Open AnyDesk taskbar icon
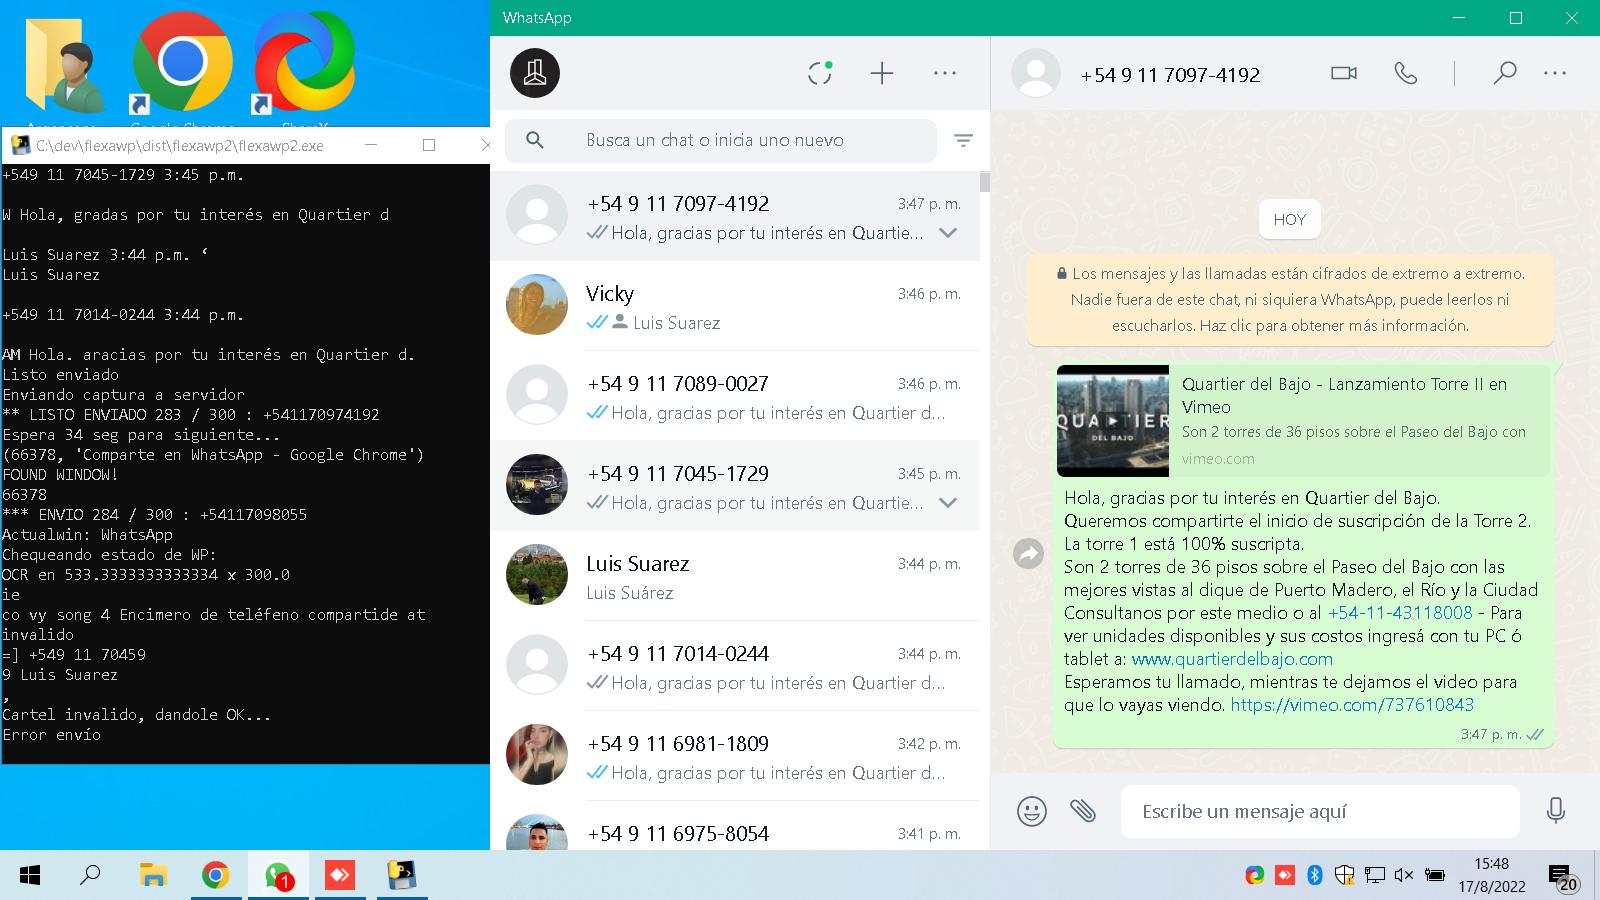Image resolution: width=1600 pixels, height=900 pixels. [340, 876]
